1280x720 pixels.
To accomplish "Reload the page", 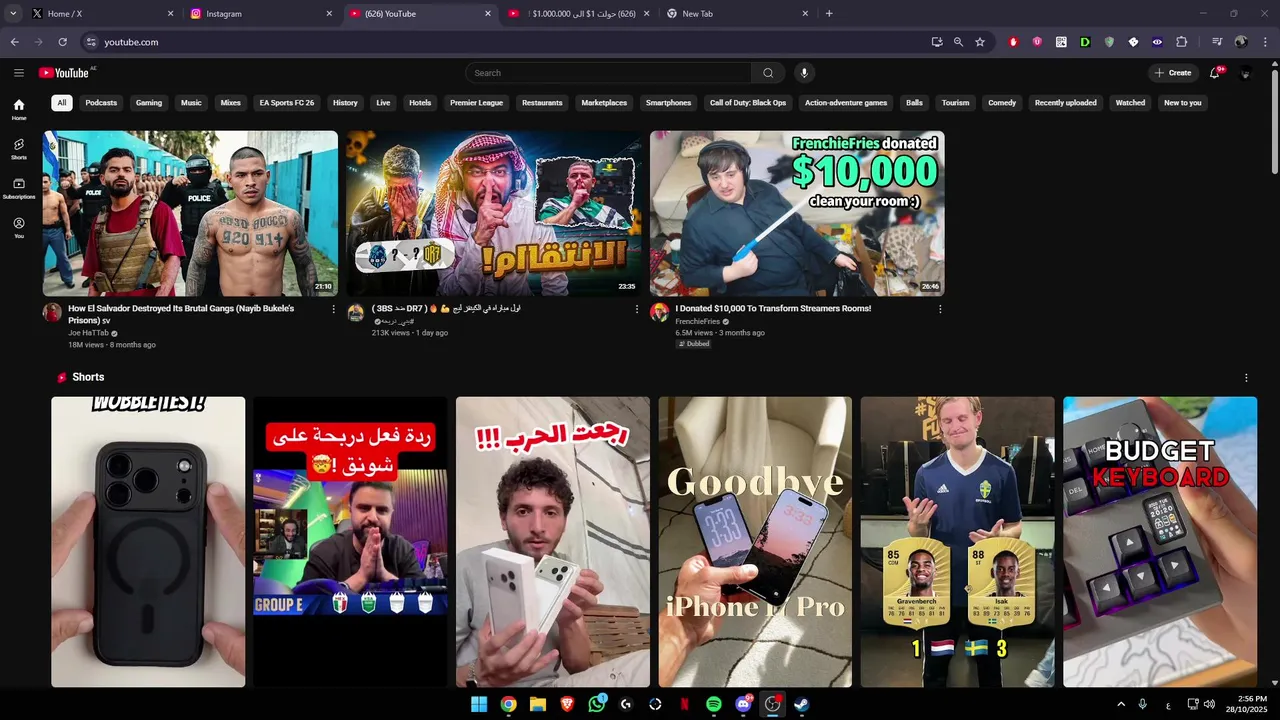I will tap(62, 42).
